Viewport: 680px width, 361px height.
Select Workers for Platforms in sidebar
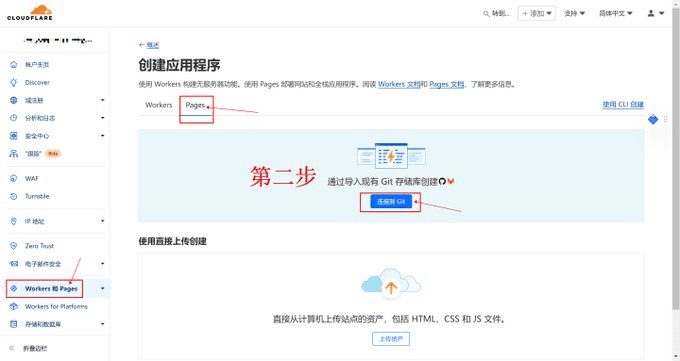pyautogui.click(x=56, y=306)
